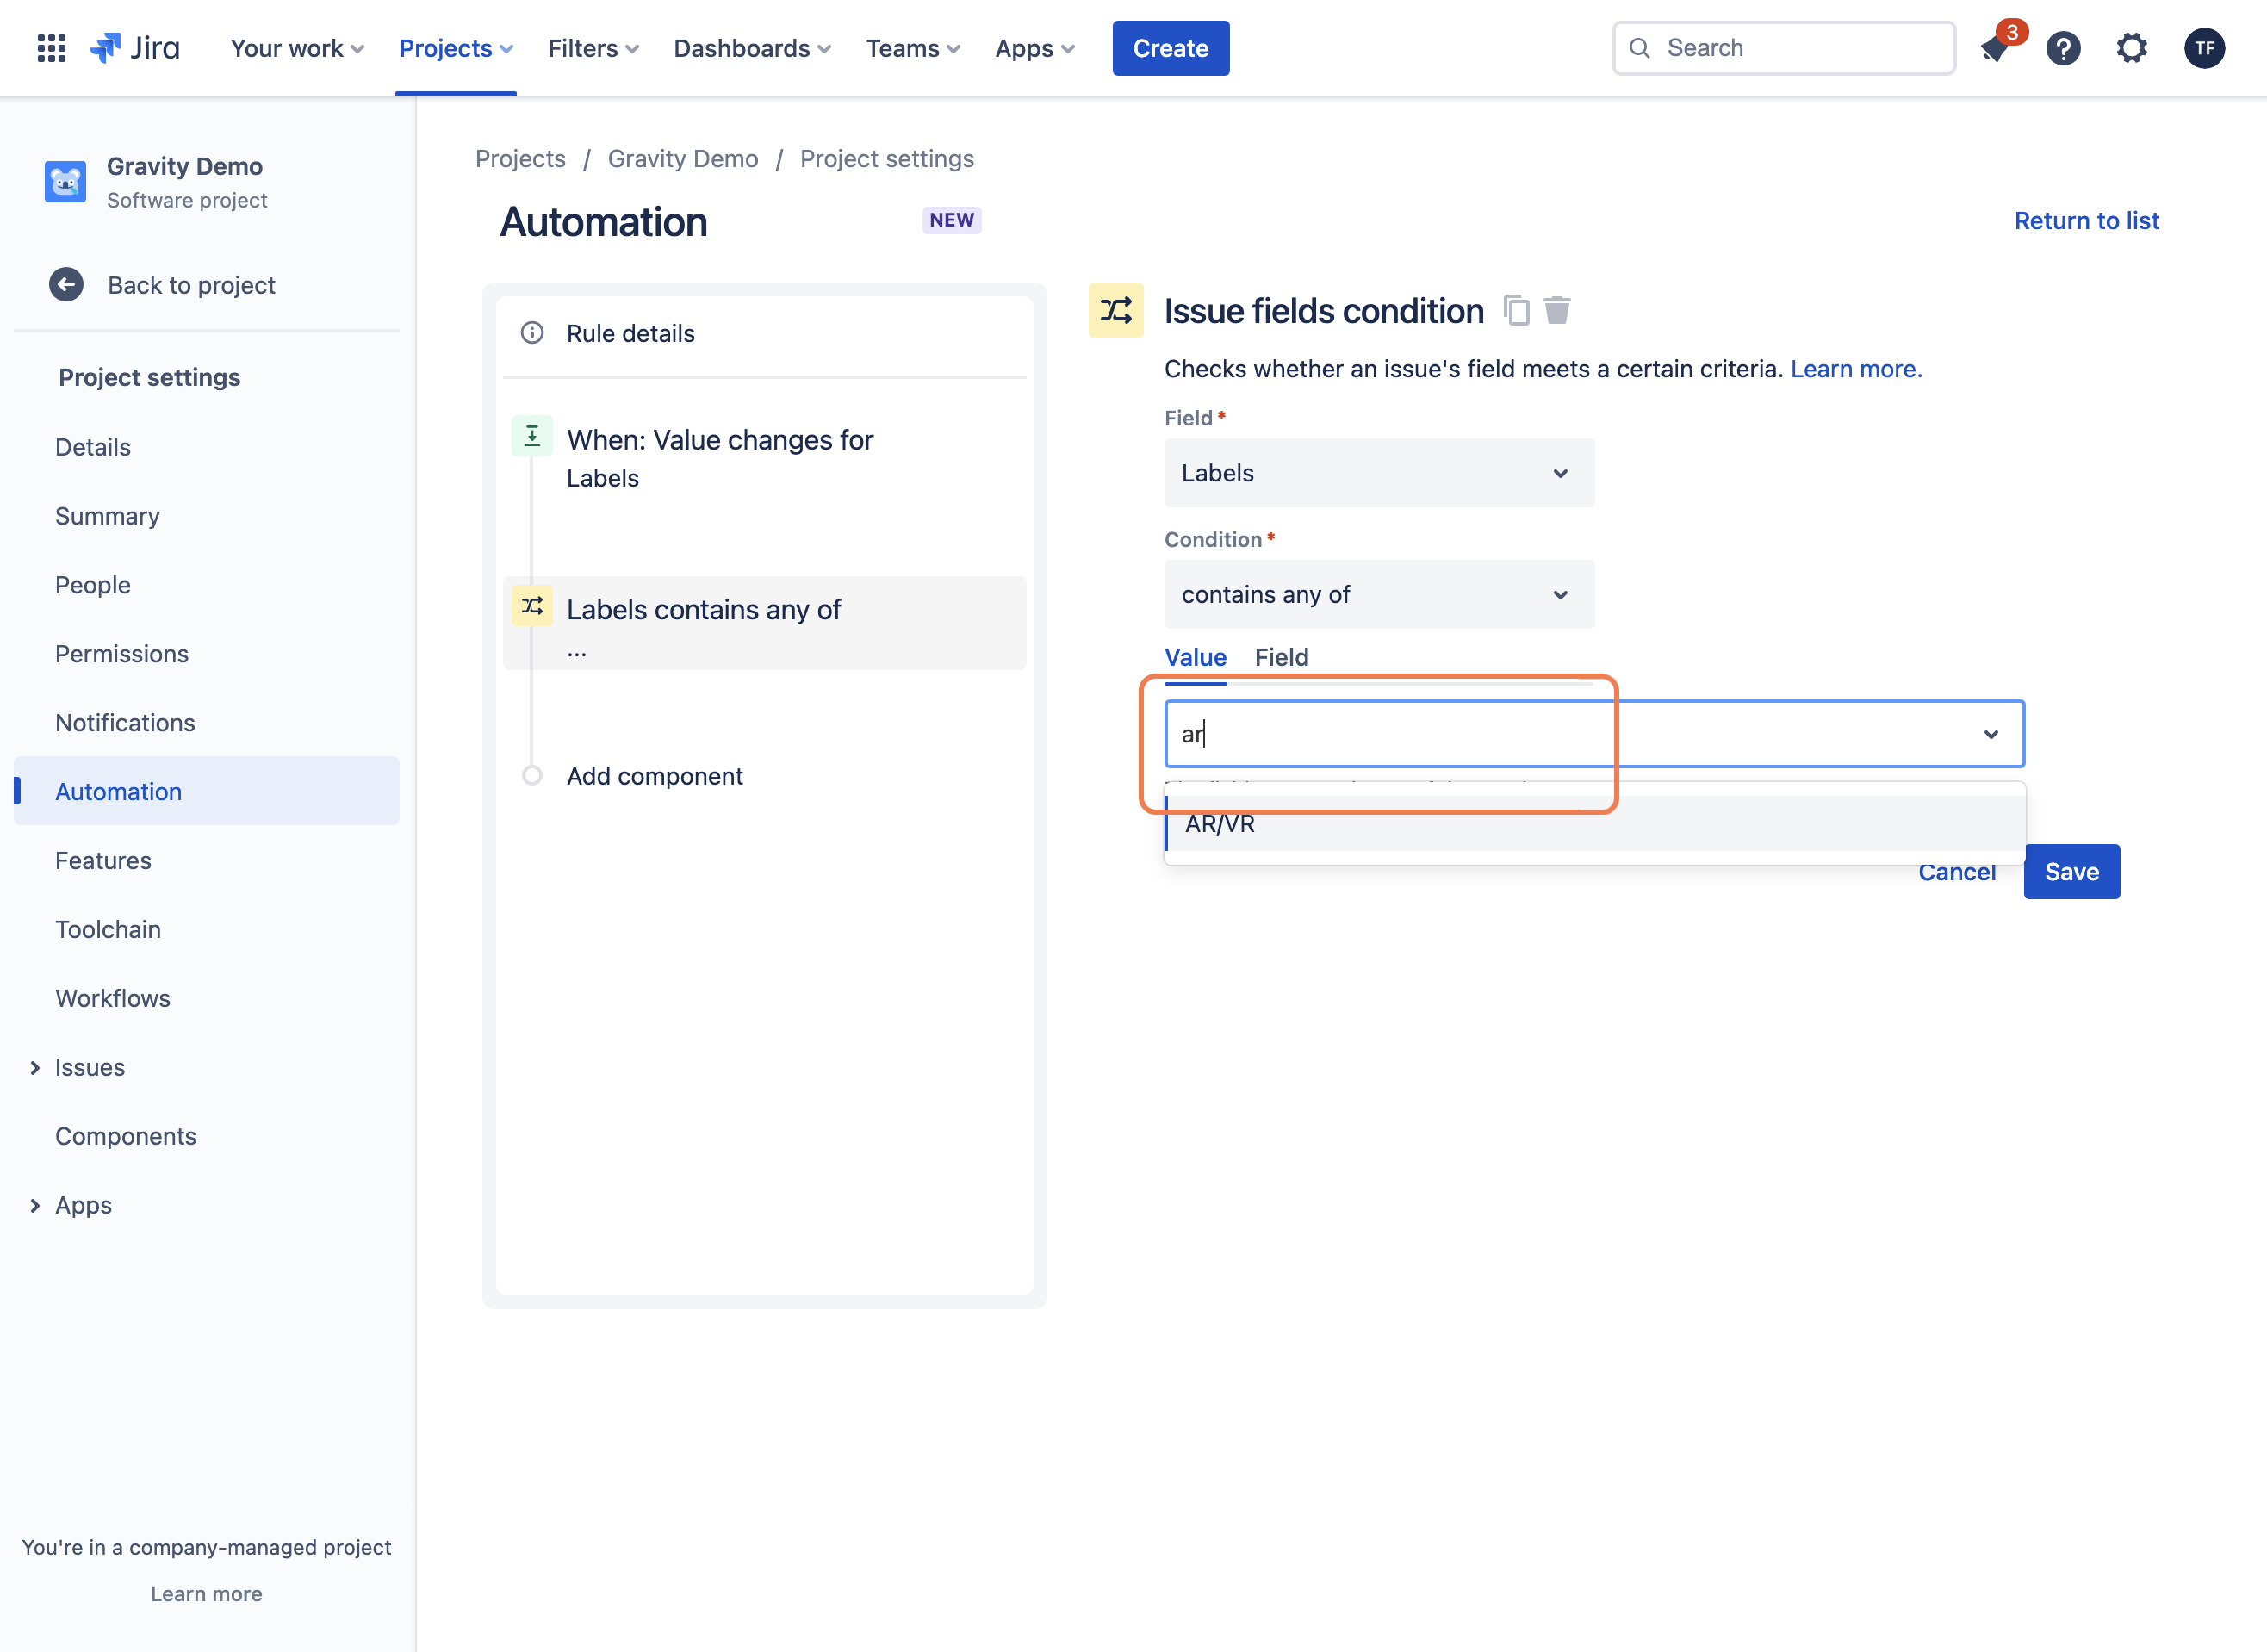Image resolution: width=2267 pixels, height=1652 pixels.
Task: Open the Toolchain settings page
Action: (107, 929)
